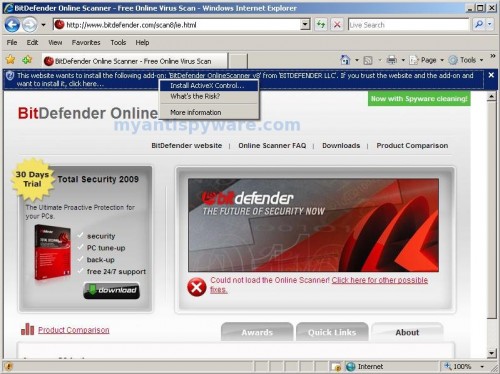The width and height of the screenshot is (500, 374).
Task: Open the Tools menu in the menu bar
Action: click(118, 43)
